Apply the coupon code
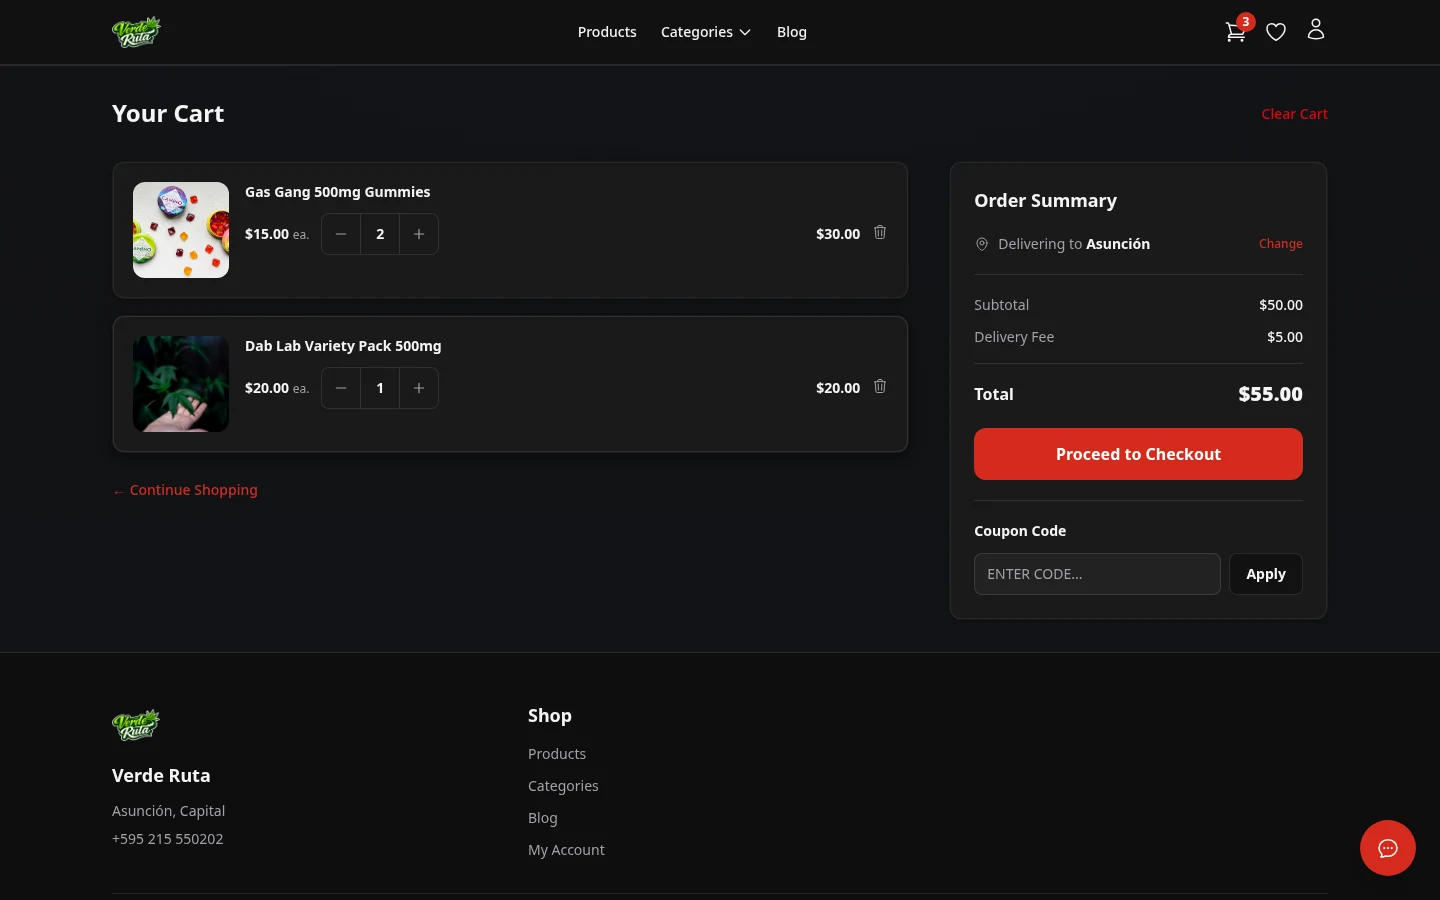The image size is (1440, 900). point(1266,573)
